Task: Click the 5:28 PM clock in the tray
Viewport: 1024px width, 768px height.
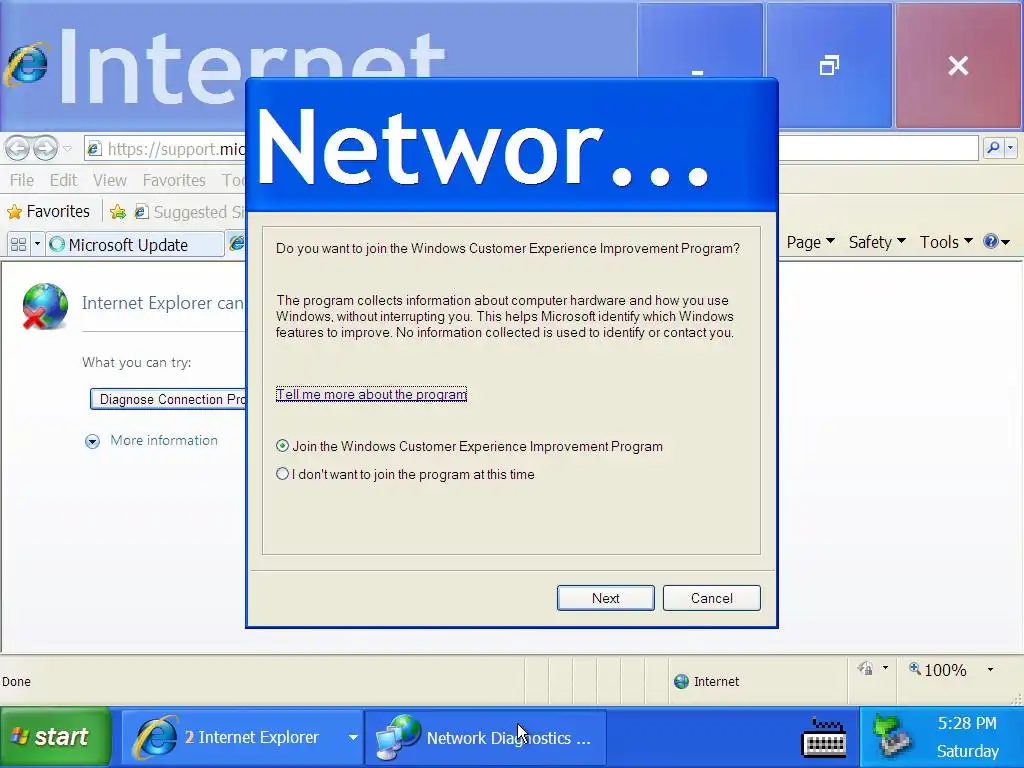Action: [967, 724]
